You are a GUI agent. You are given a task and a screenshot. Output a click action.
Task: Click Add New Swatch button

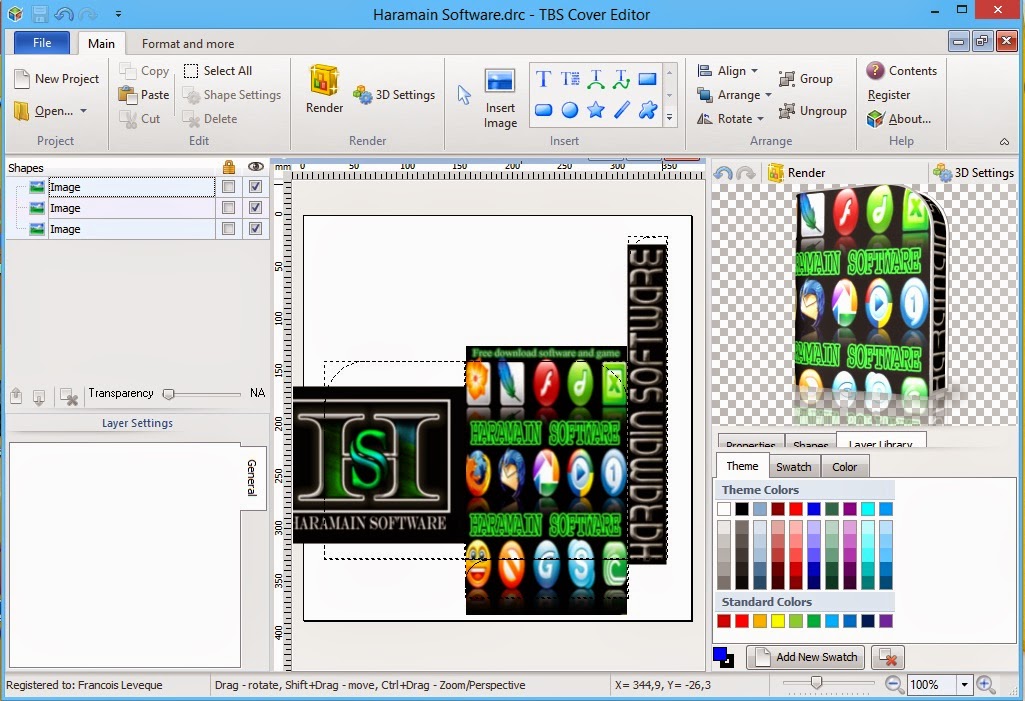(805, 657)
